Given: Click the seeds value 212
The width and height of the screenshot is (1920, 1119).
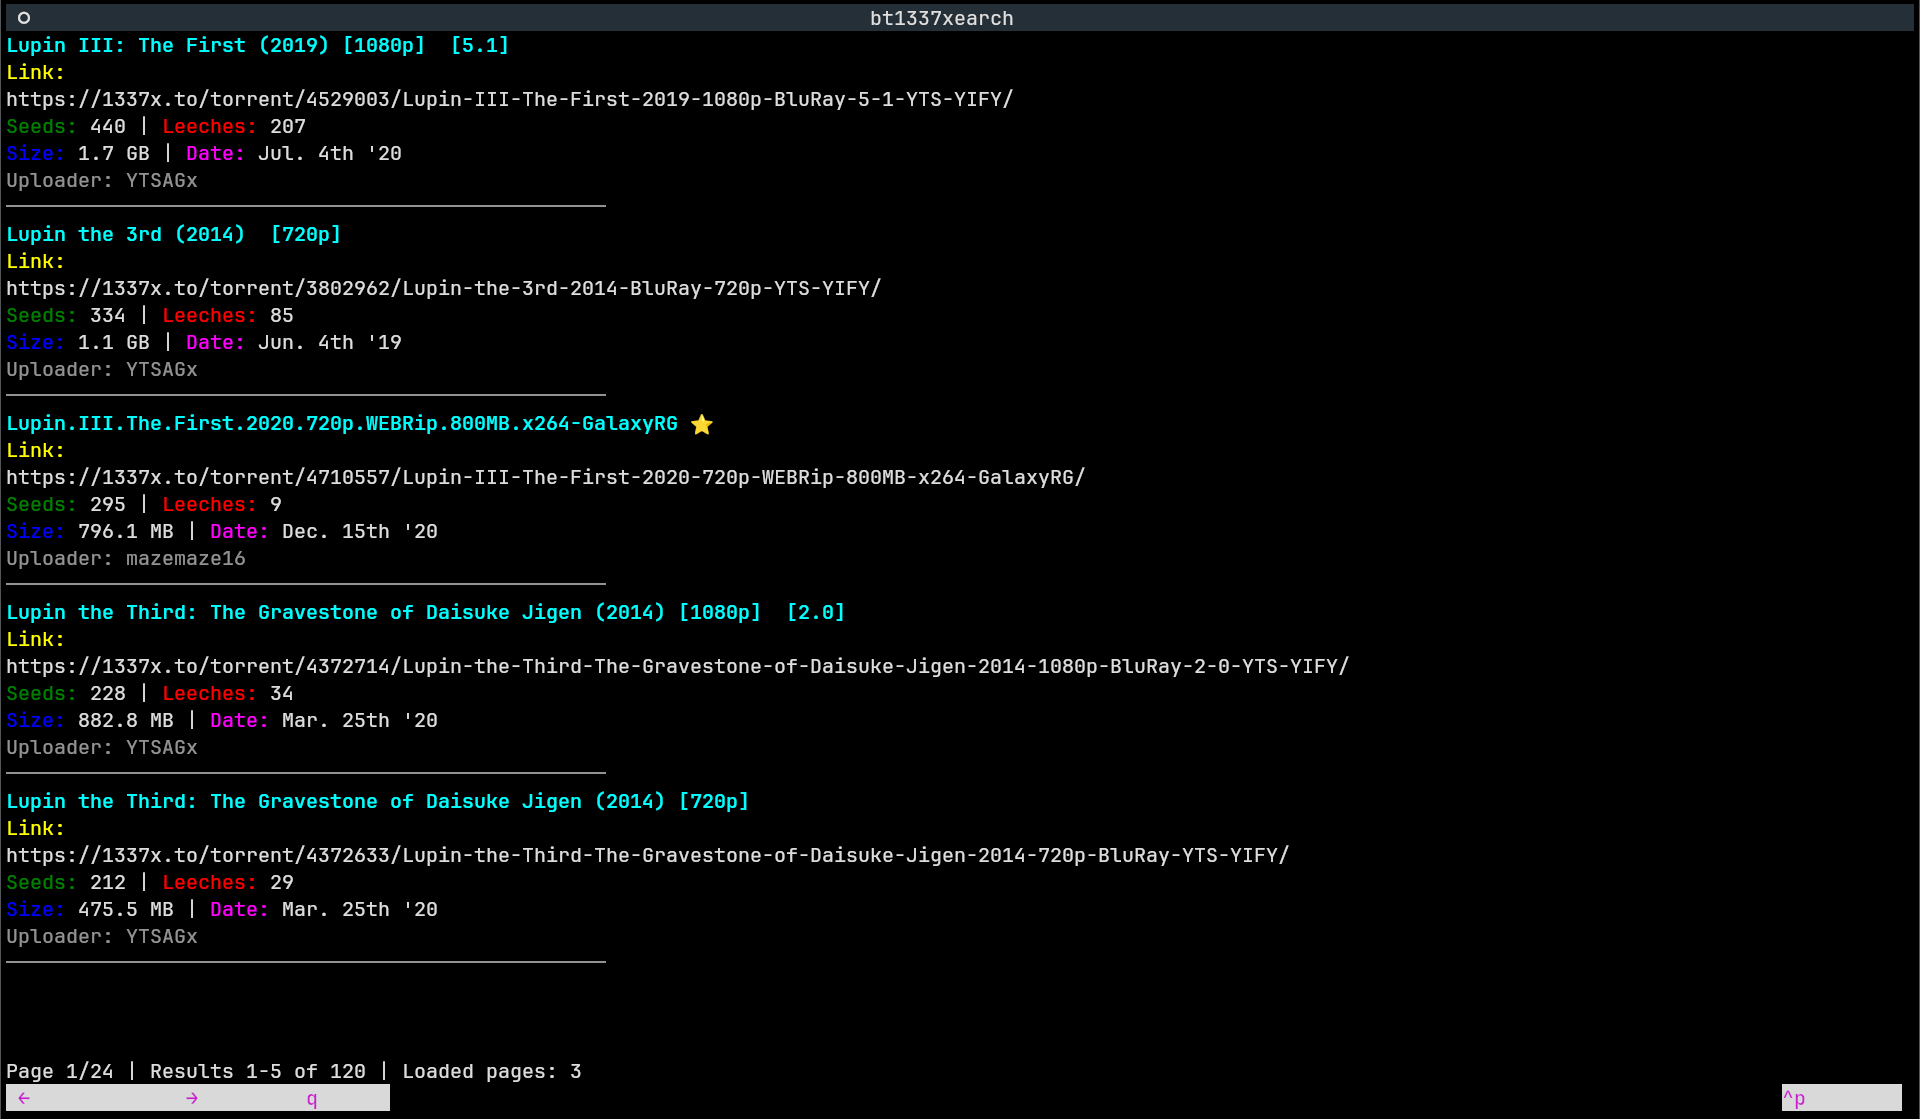Looking at the screenshot, I should point(108,882).
